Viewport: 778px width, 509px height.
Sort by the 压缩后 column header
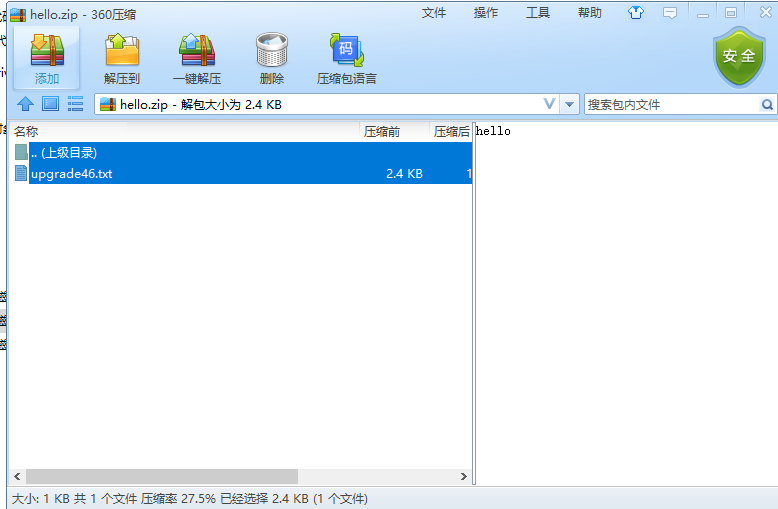[451, 131]
